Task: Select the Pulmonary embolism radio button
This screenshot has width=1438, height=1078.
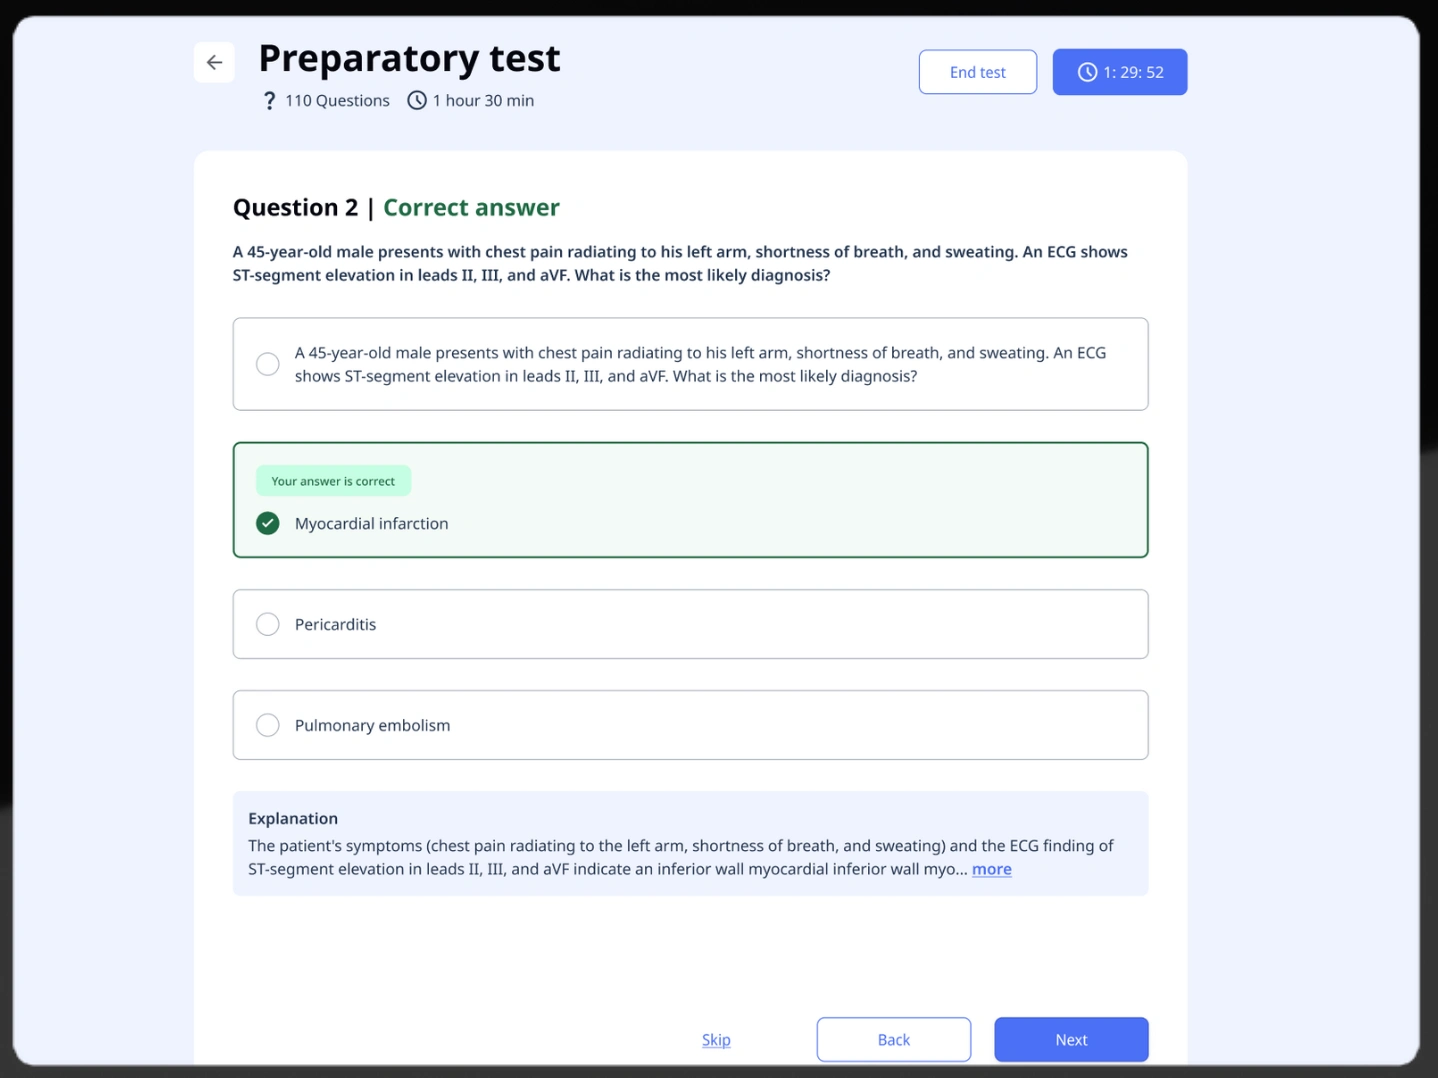Action: 268,725
